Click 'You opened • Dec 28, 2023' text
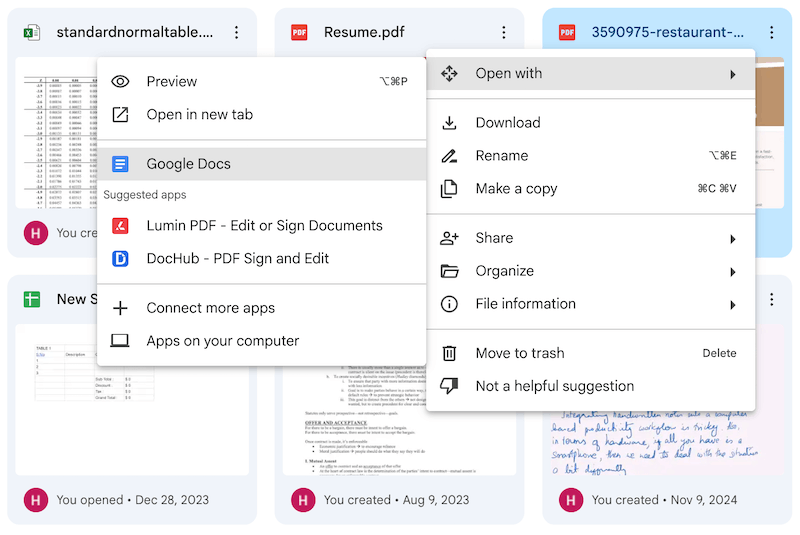Viewport: 800px width, 535px height. [133, 500]
